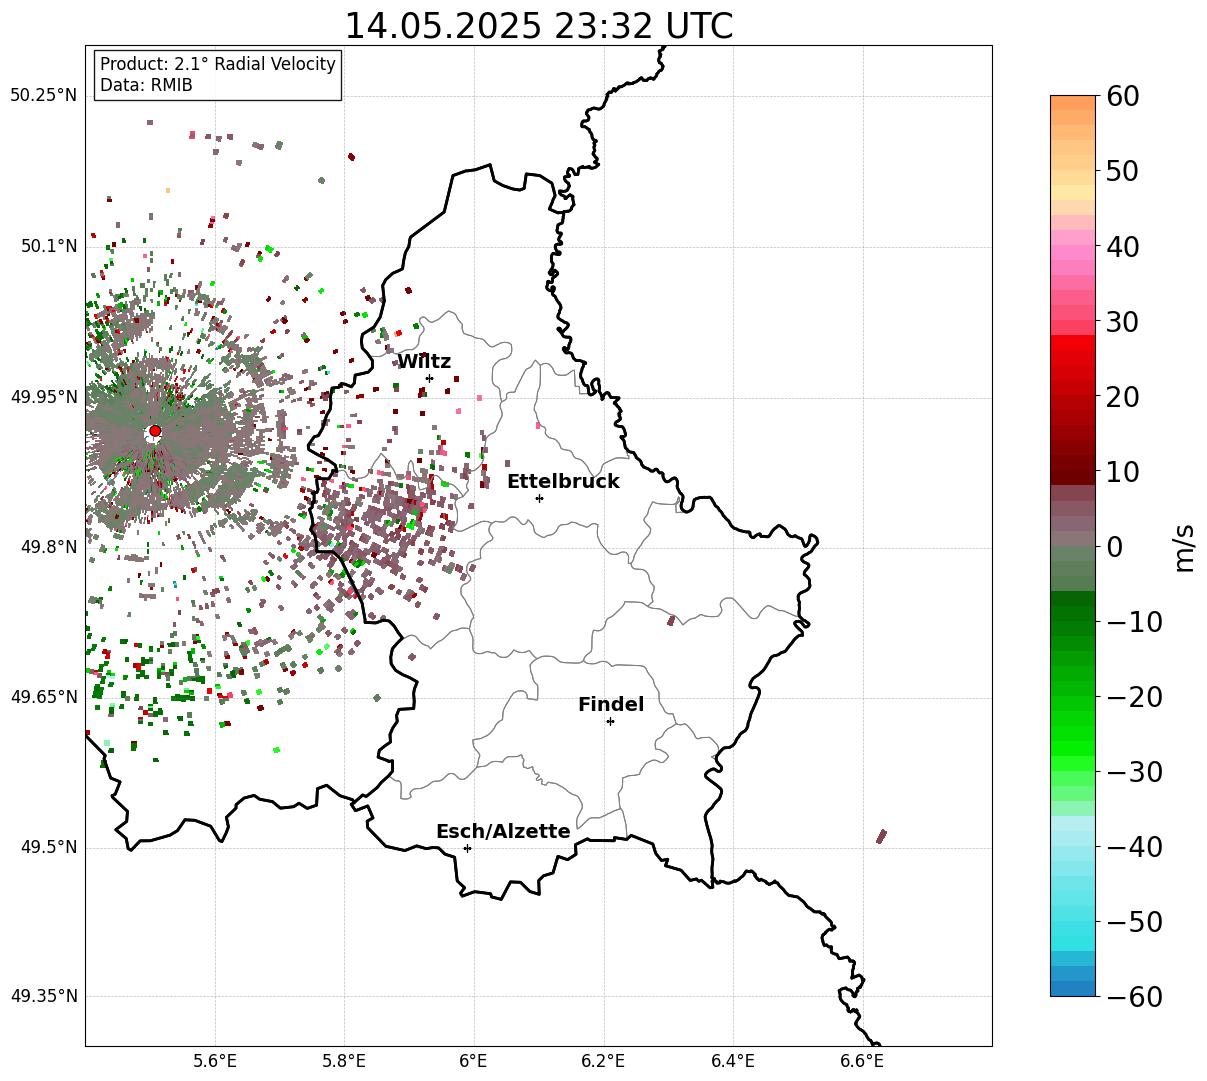Click the 5.8°E longitude label
1207x1081 pixels.
coord(345,1061)
